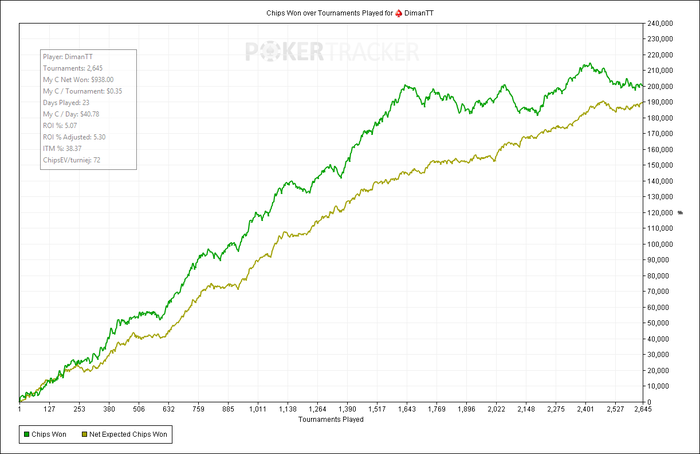Click the x-axis tick label 2,401
This screenshot has height=454, width=700.
[x=585, y=409]
